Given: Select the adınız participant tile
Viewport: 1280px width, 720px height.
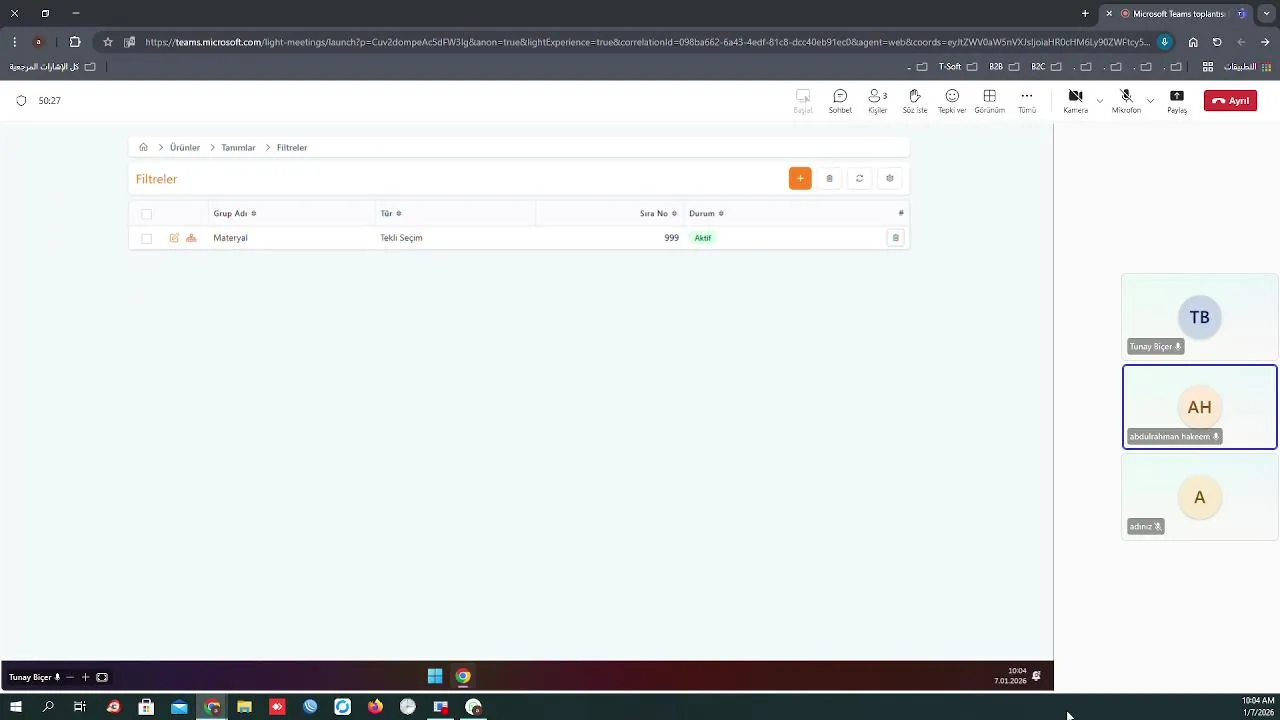Looking at the screenshot, I should 1200,497.
